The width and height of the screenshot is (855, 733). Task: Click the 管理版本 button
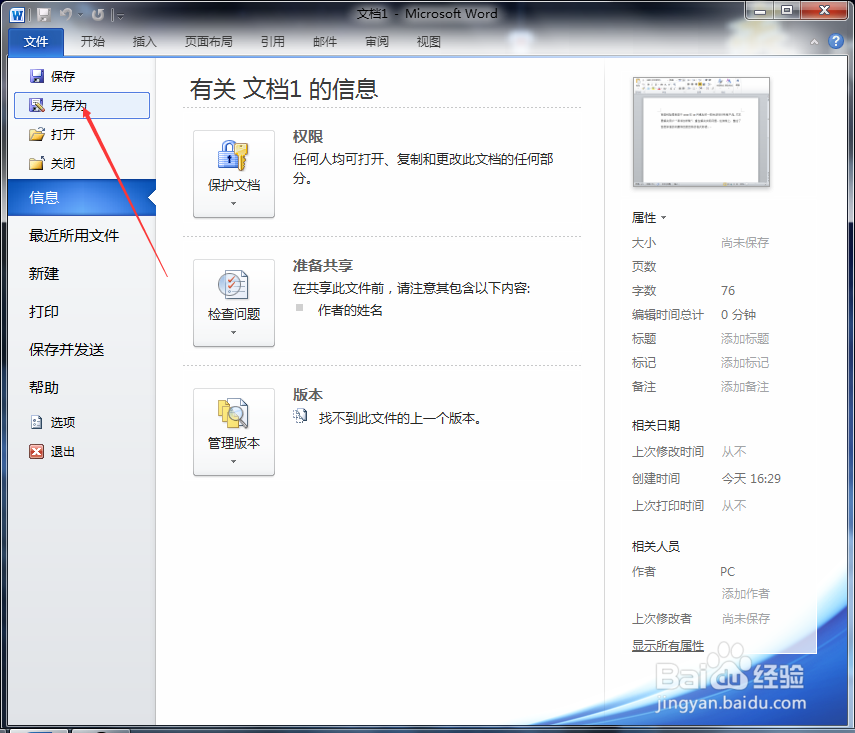coord(234,432)
